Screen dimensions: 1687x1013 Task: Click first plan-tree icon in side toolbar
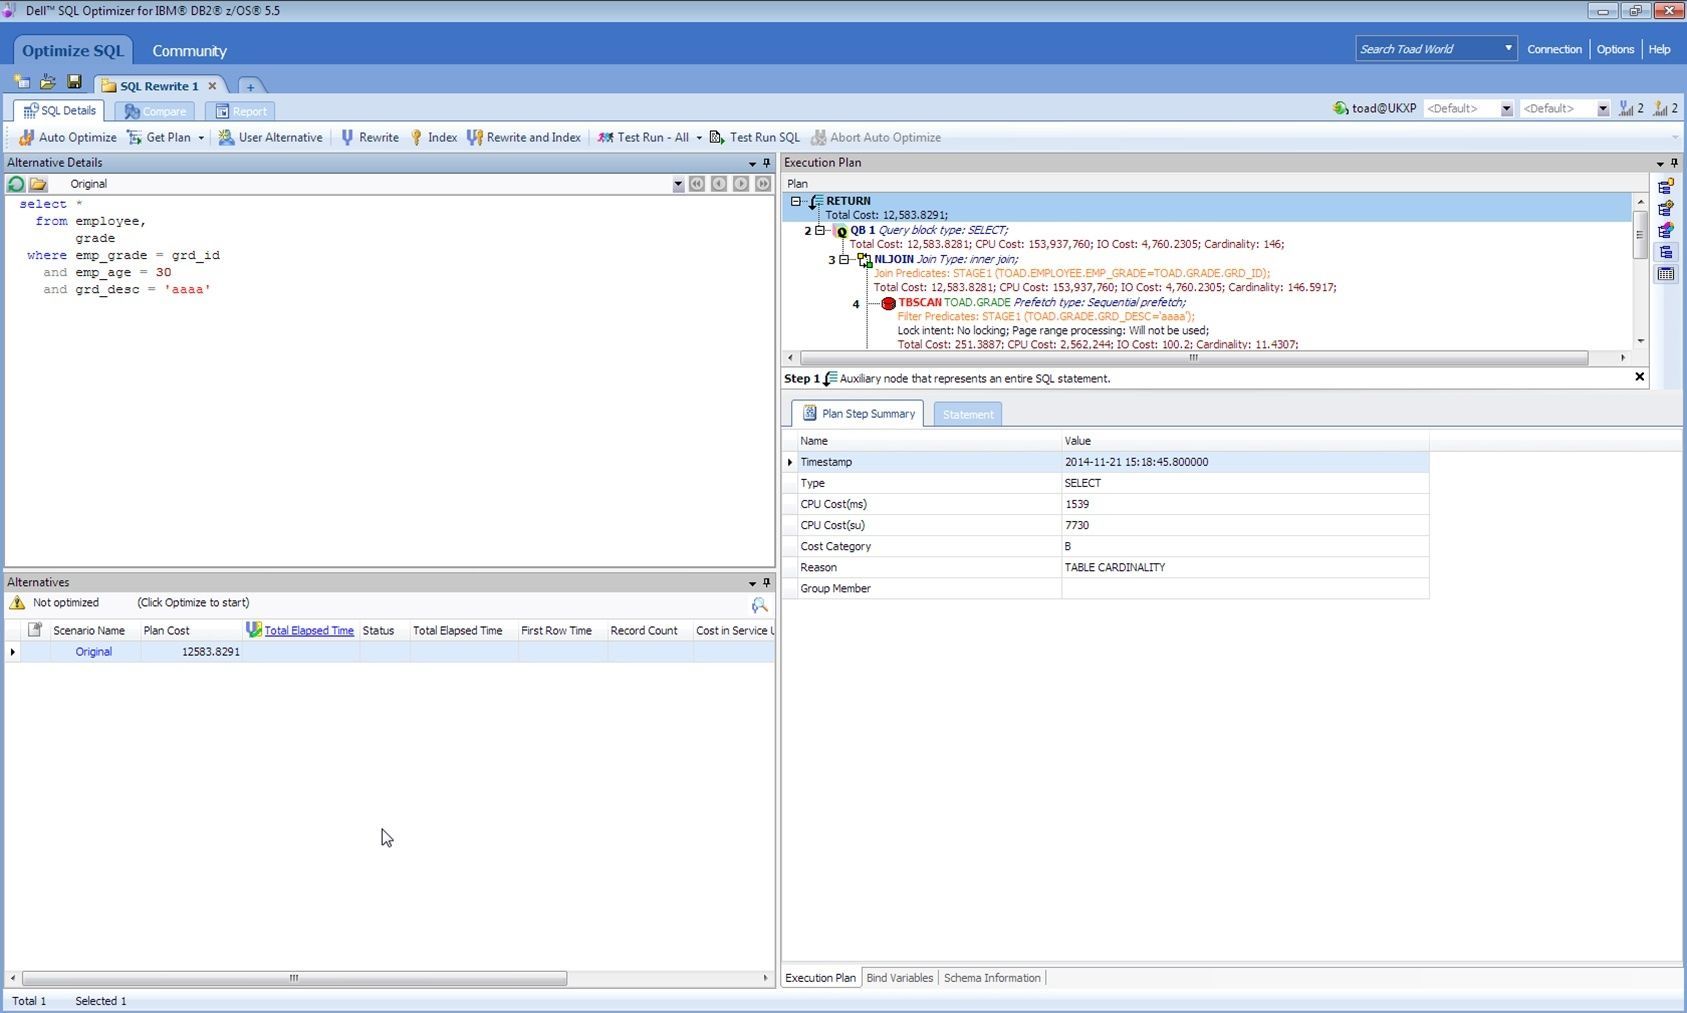pos(1666,187)
